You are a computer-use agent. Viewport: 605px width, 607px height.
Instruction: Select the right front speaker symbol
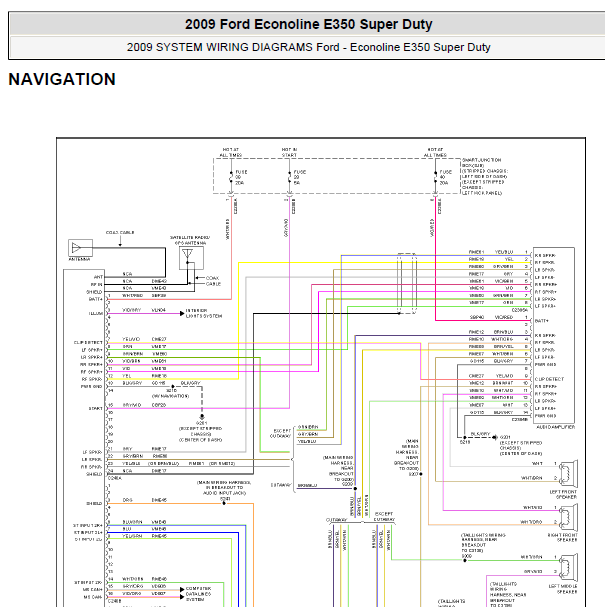coord(569,517)
